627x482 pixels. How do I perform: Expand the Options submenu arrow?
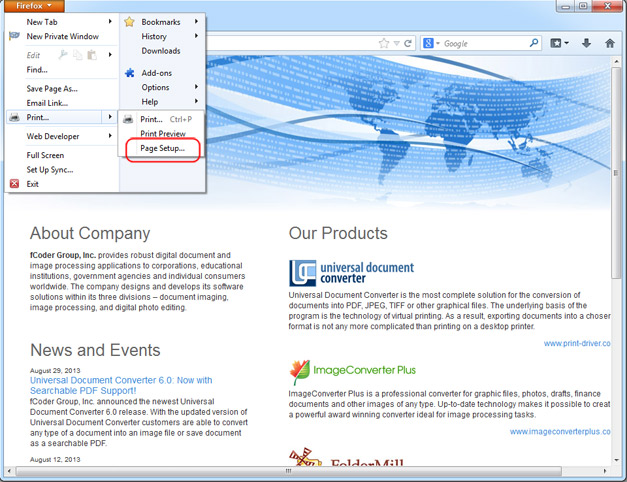(196, 87)
